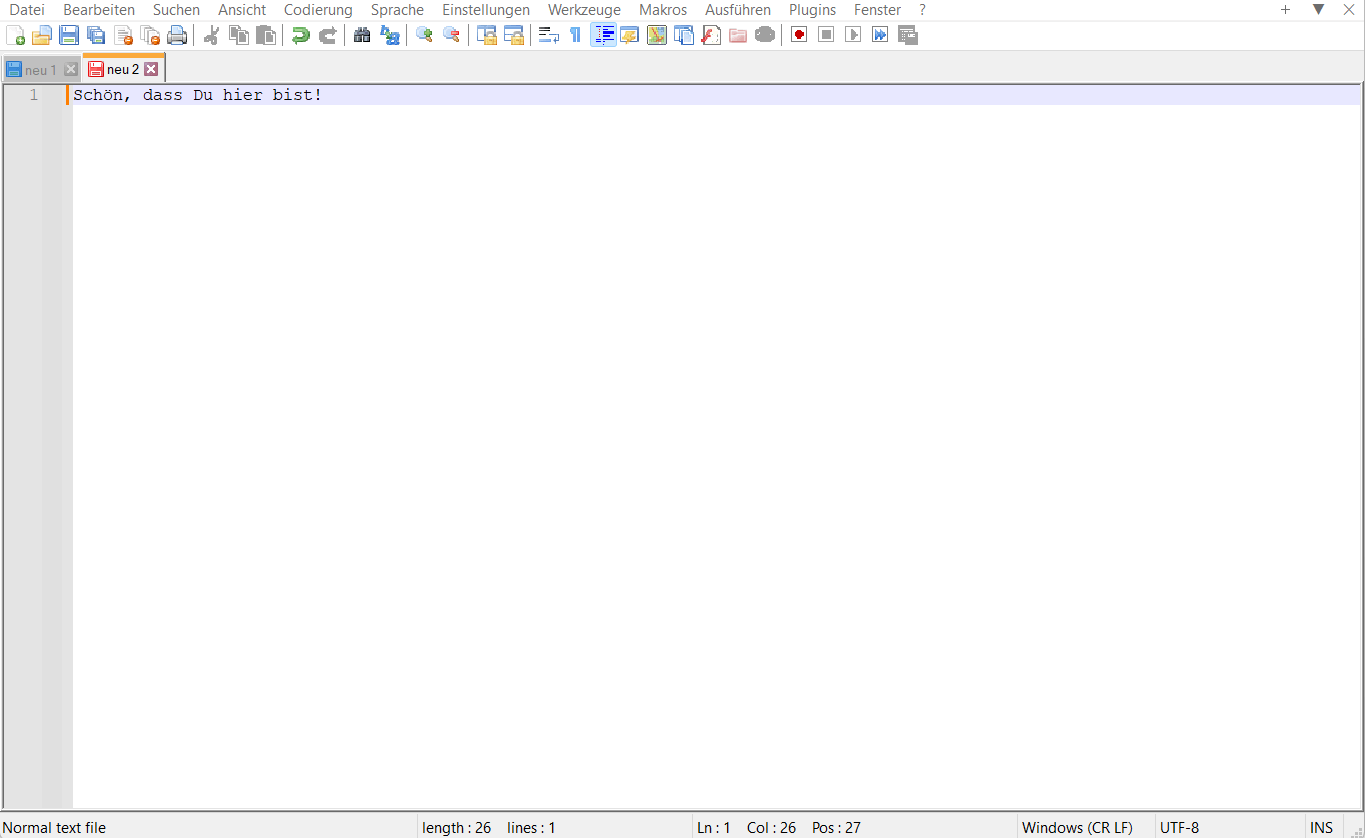Run the macro multiple times
The width and height of the screenshot is (1365, 838).
[x=879, y=34]
